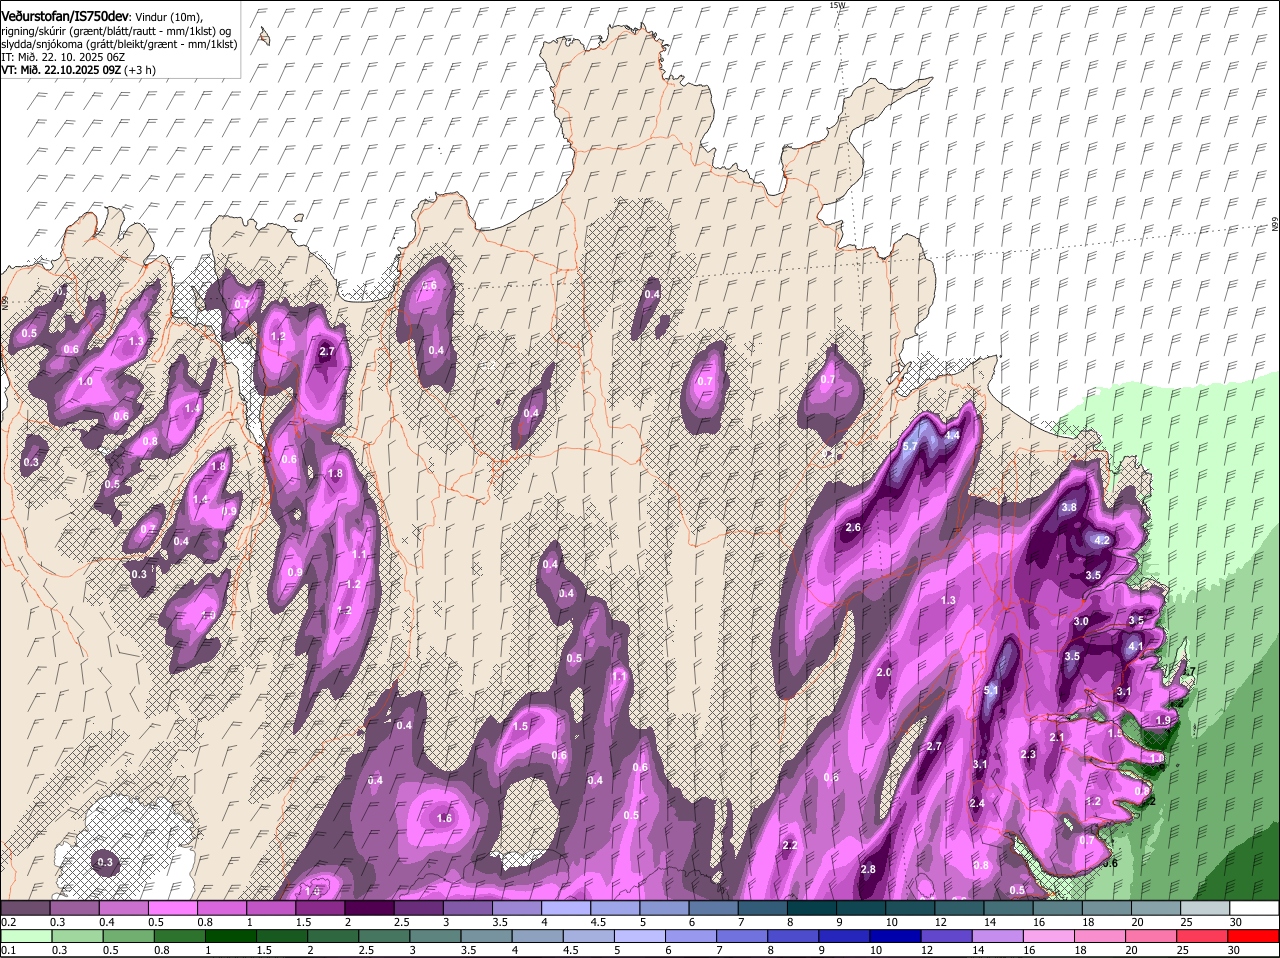Click the 2.2 value on the map
Screen dimensions: 1280x958
point(790,846)
